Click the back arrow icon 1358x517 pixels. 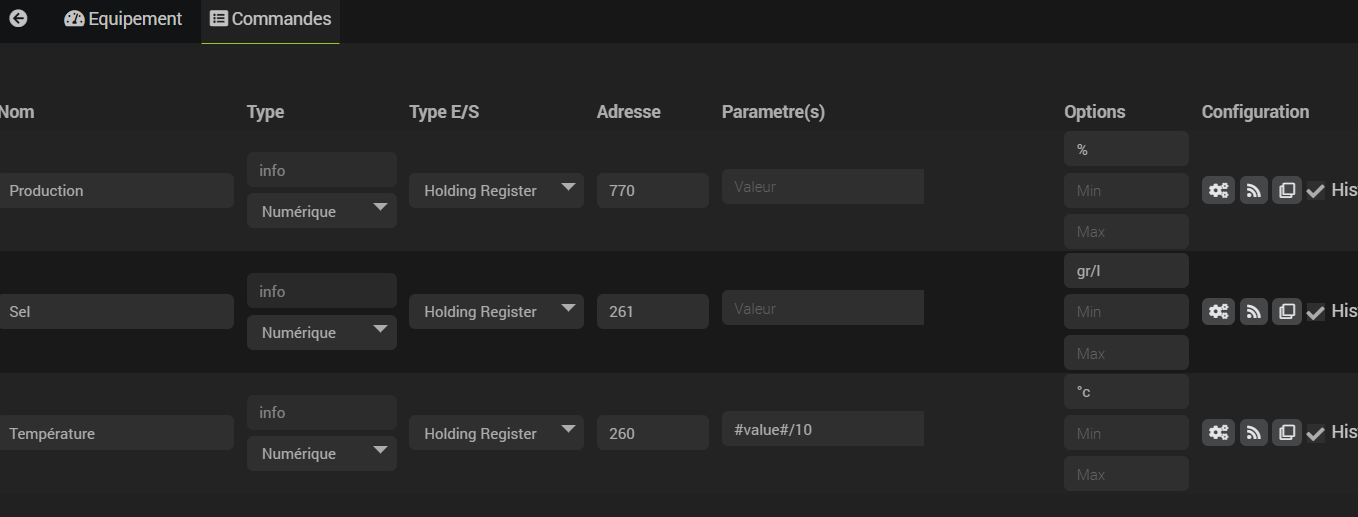[x=18, y=19]
